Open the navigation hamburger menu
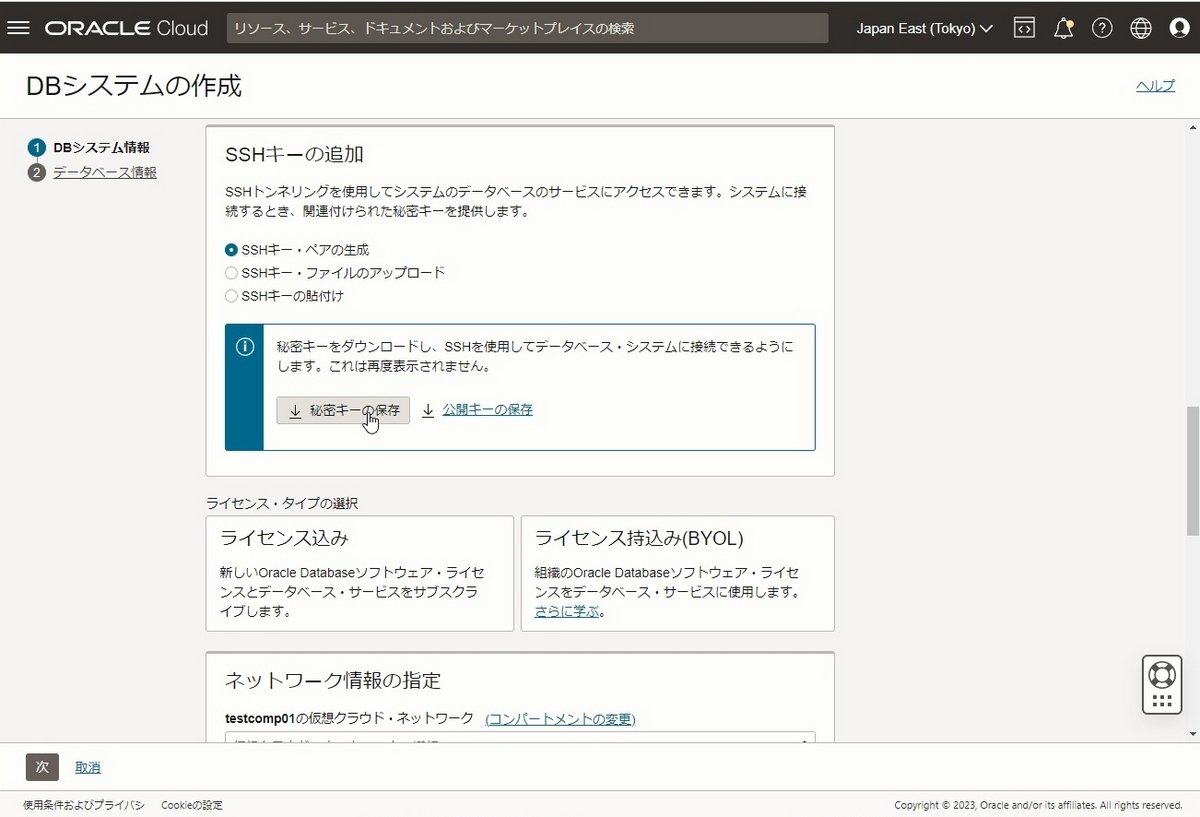The height and width of the screenshot is (817, 1200). point(19,27)
